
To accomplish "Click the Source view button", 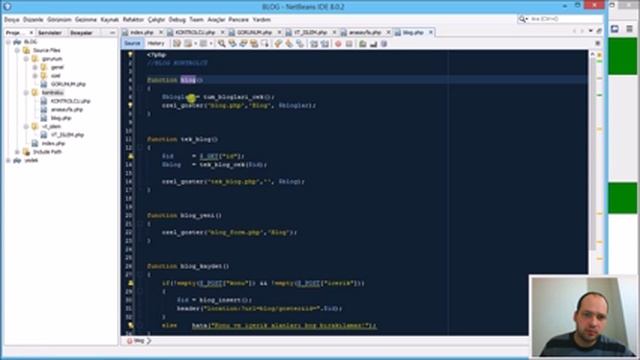I will (132, 43).
